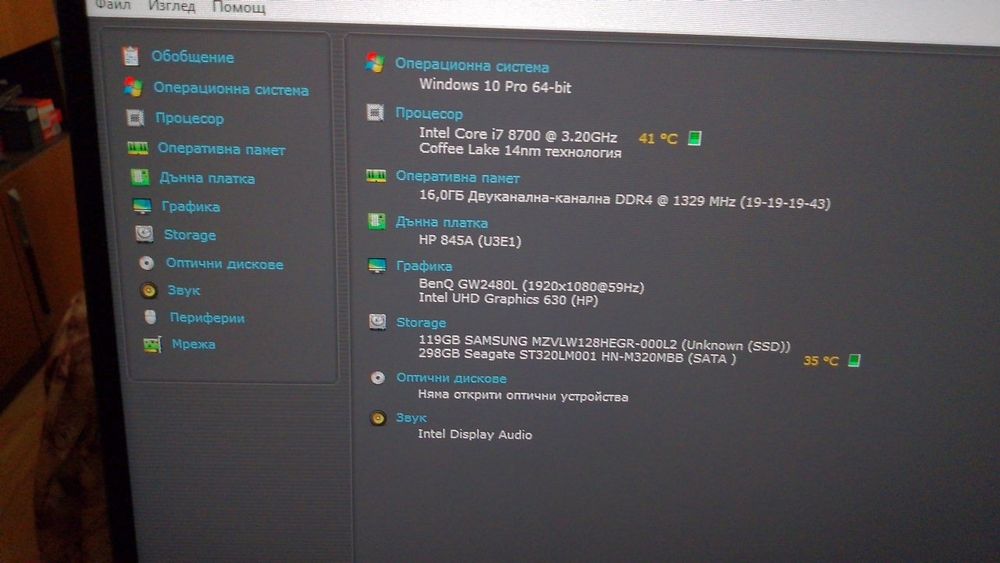Open Оптични дискове sidebar section
This screenshot has height=563, width=1000.
click(x=224, y=263)
